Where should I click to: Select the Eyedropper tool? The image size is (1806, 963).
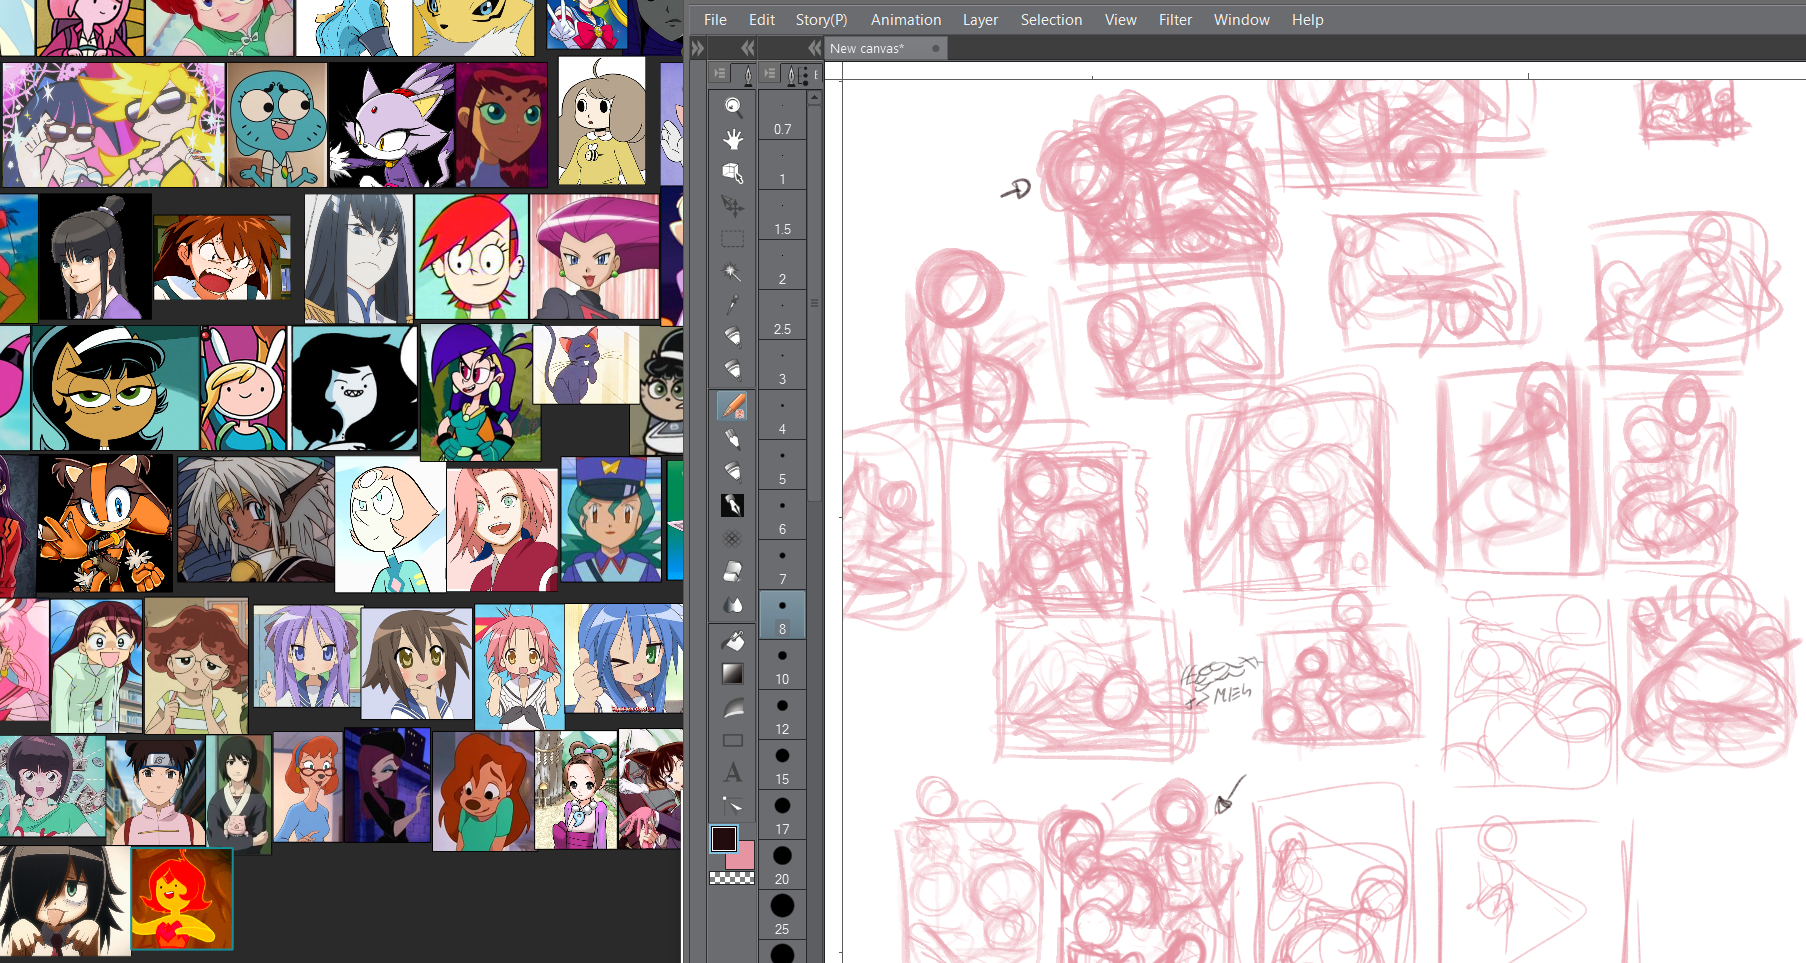coord(733,304)
